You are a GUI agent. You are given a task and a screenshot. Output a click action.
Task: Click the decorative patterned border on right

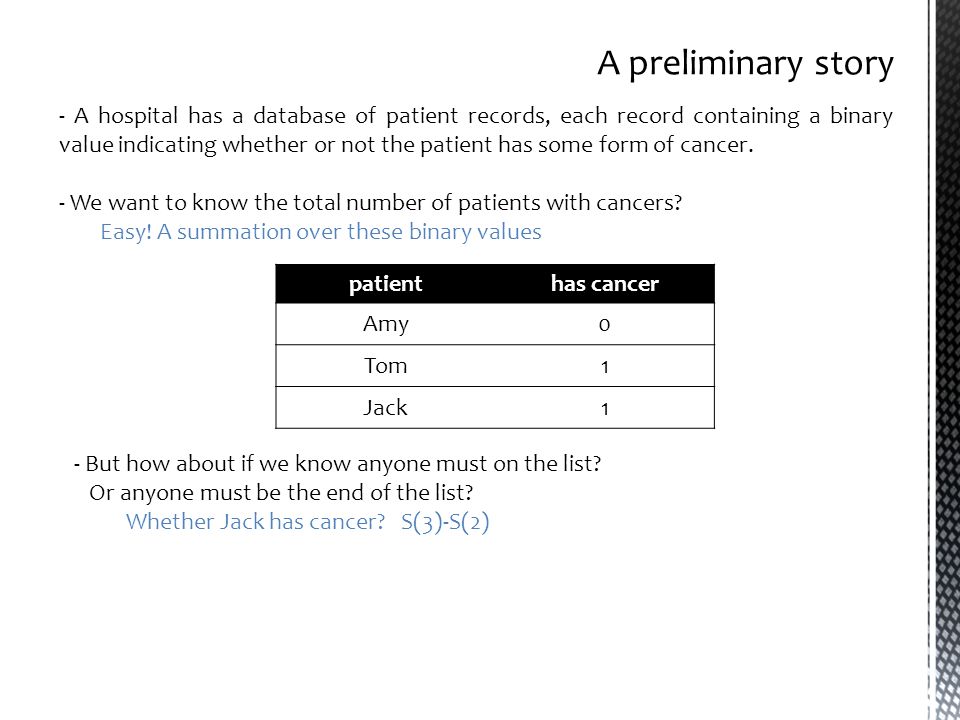pos(944,360)
